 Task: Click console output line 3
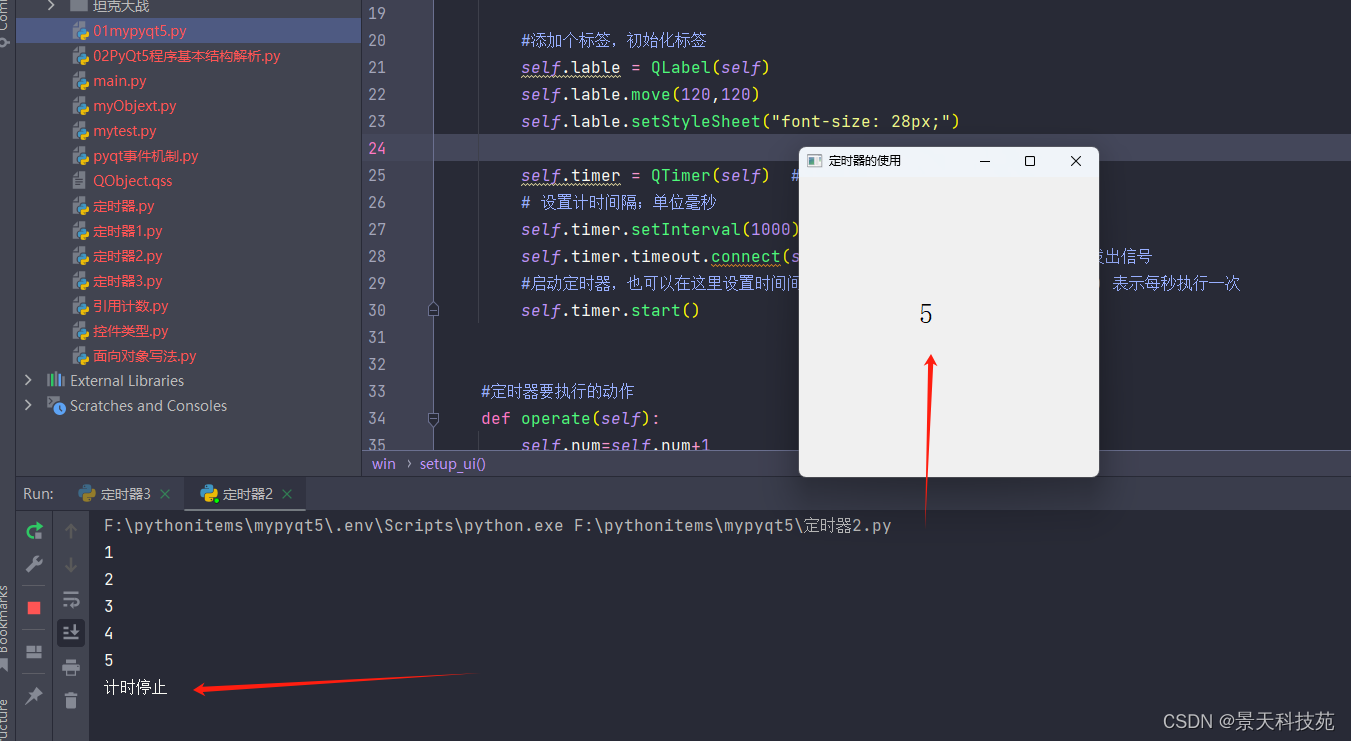tap(109, 606)
